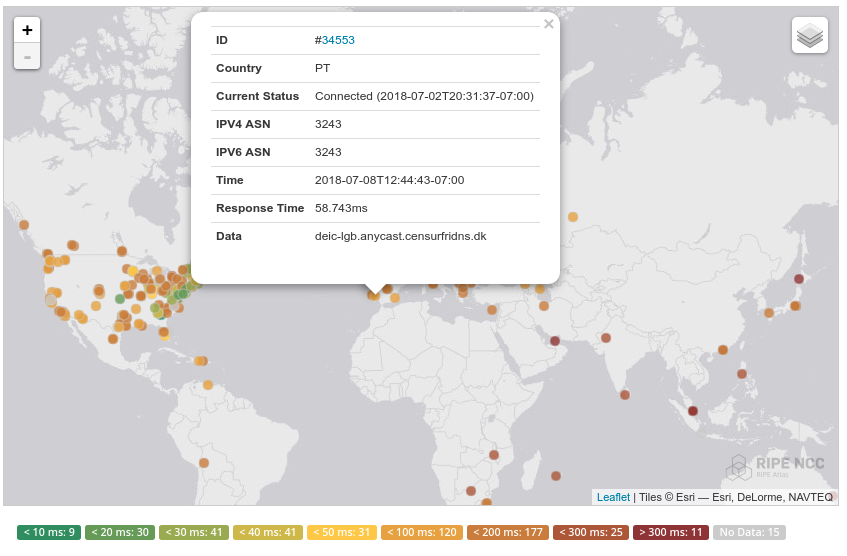Viewport: 847px width, 556px height.
Task: Close the probe info popup
Action: [x=549, y=24]
